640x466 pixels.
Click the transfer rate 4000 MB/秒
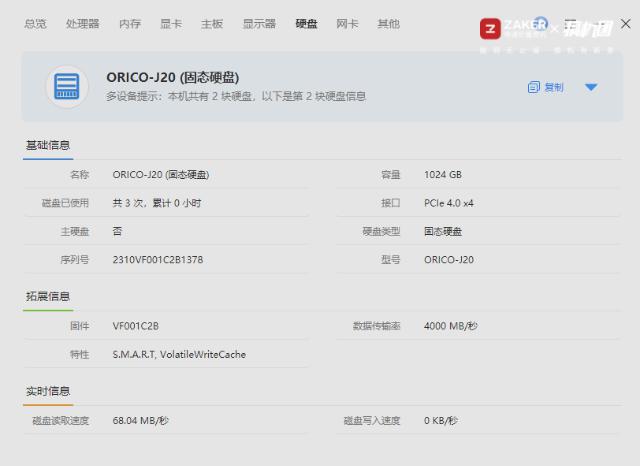tap(451, 326)
